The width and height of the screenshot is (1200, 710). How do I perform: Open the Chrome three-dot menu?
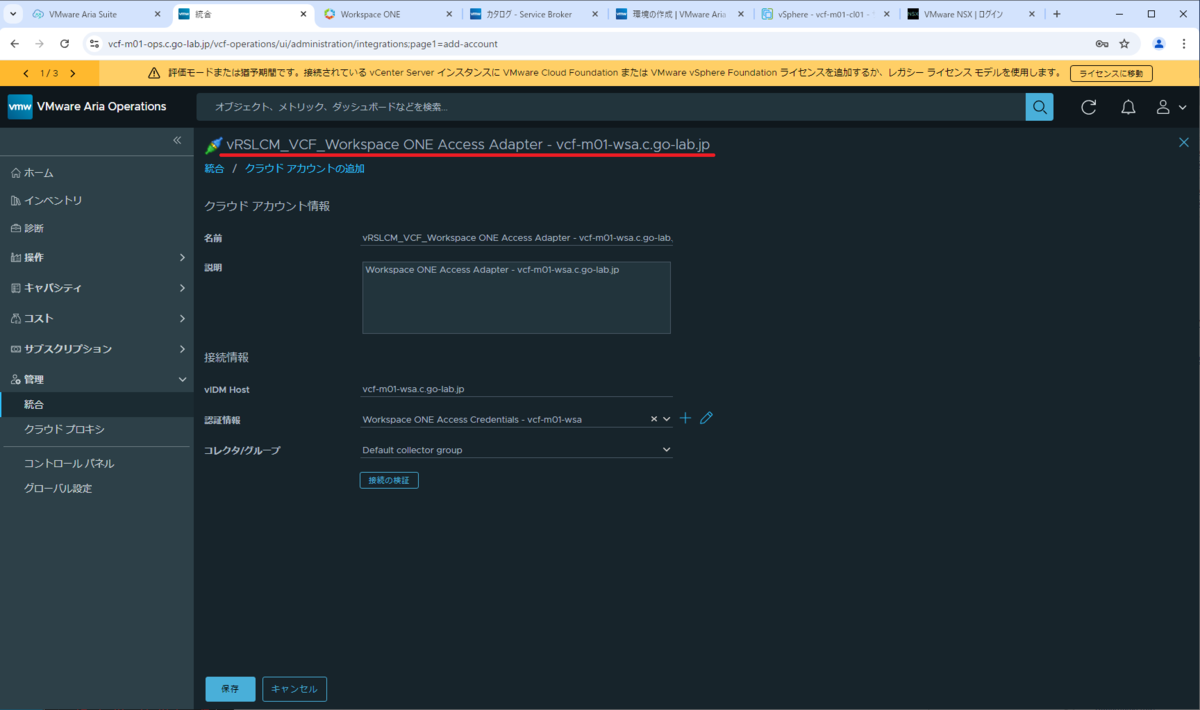[1184, 44]
